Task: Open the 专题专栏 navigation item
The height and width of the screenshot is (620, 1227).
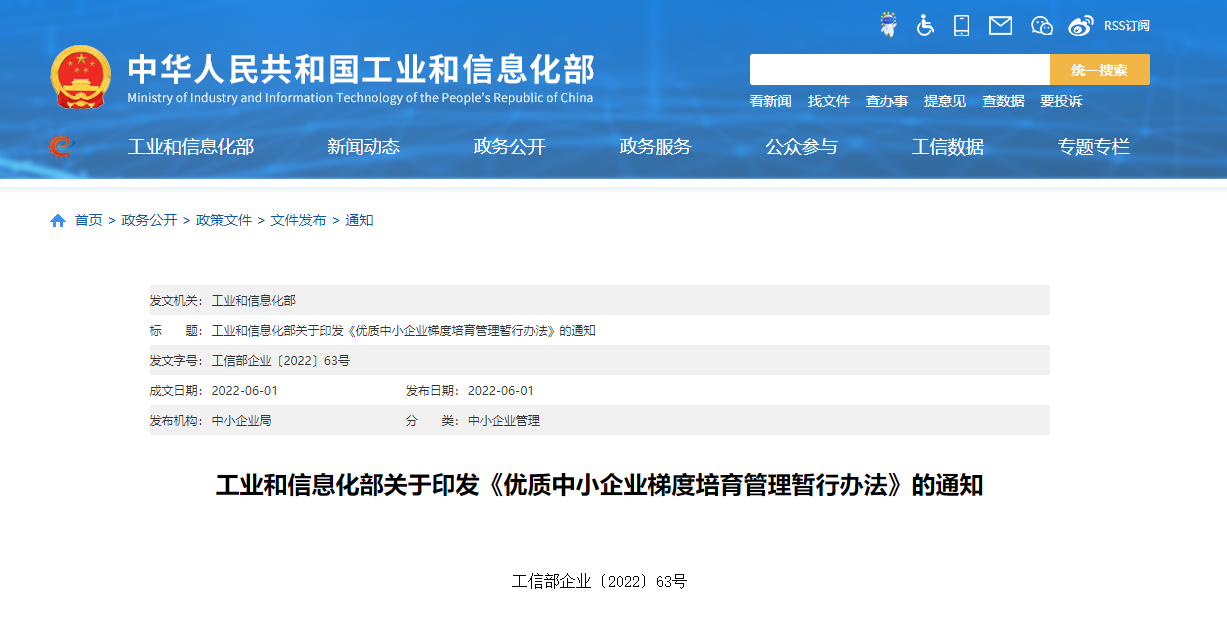Action: (x=1093, y=147)
